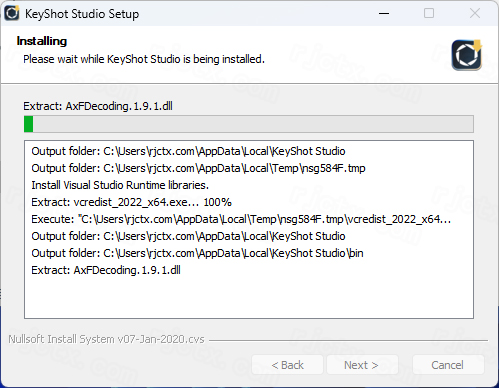Minimize the KeyShot Studio Setup window
The width and height of the screenshot is (499, 388).
point(384,13)
